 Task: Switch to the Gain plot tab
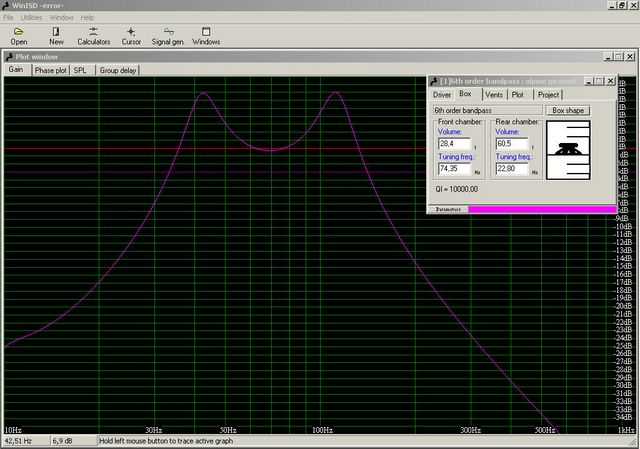(17, 69)
